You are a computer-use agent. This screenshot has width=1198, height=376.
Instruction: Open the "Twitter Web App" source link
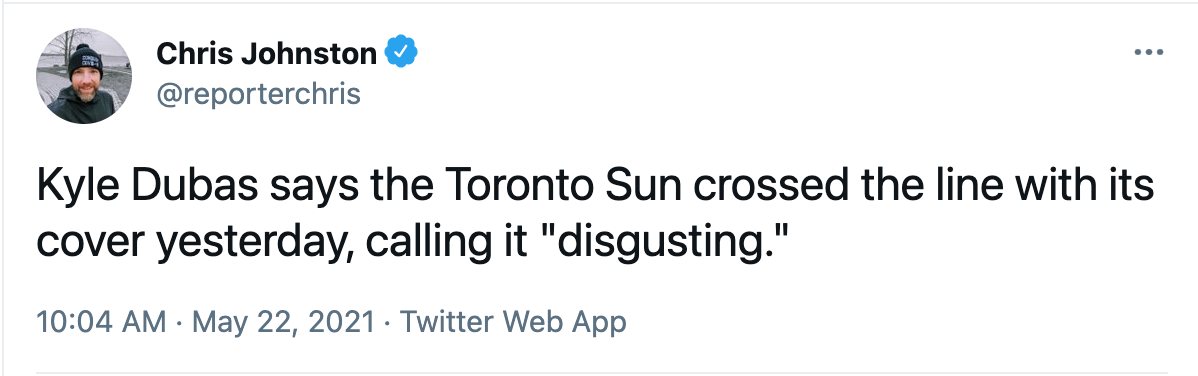click(x=513, y=322)
